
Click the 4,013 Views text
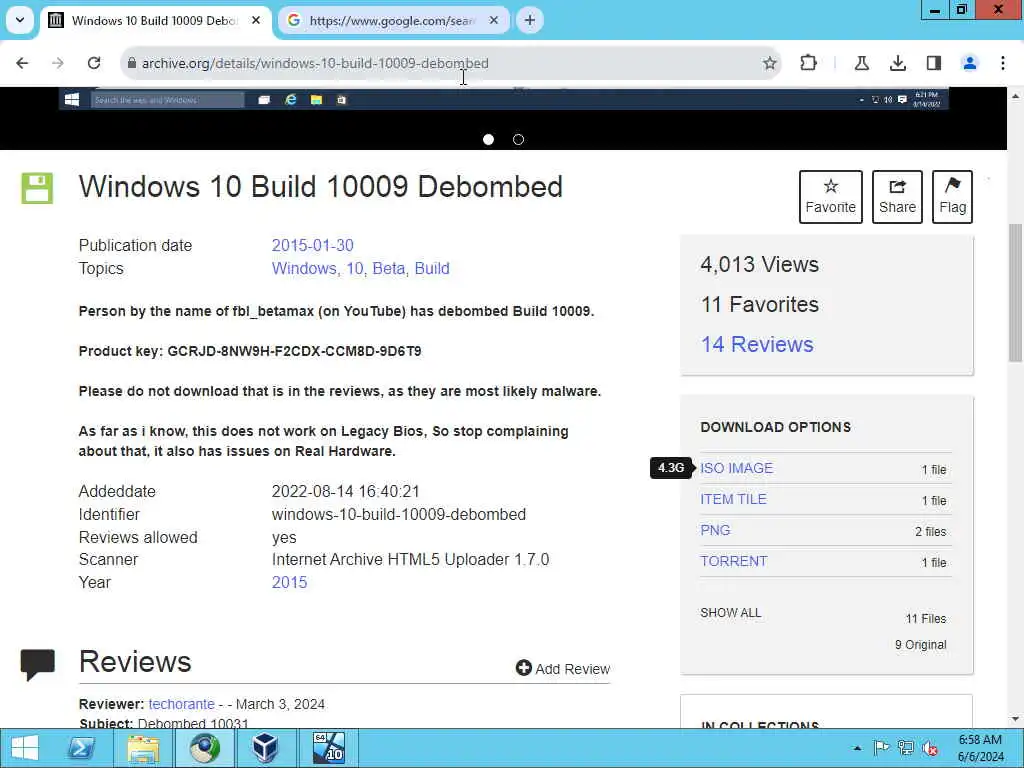coord(760,264)
